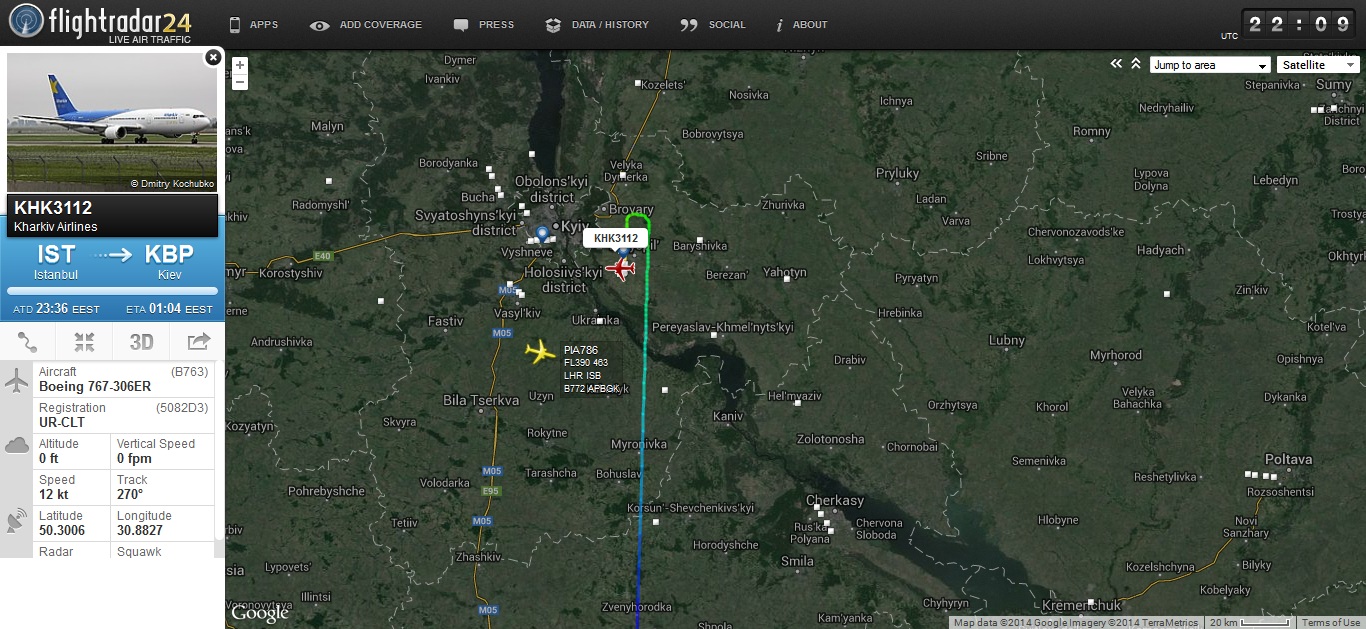Open the About menu

point(802,25)
